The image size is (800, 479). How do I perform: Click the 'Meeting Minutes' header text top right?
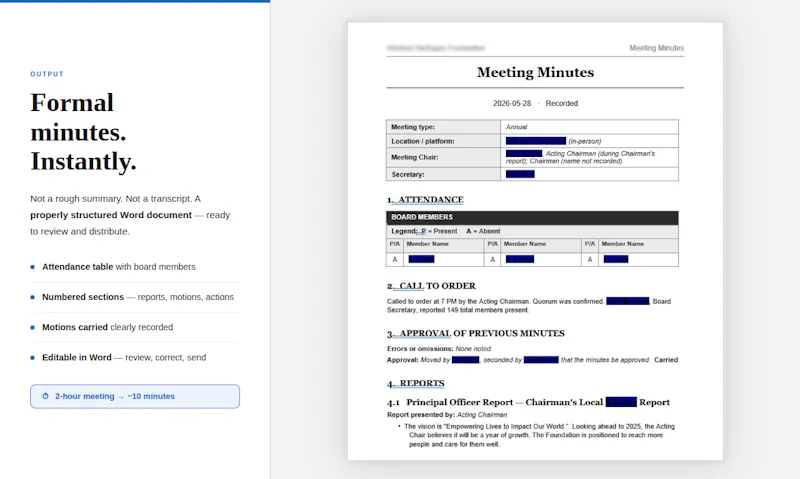click(656, 48)
